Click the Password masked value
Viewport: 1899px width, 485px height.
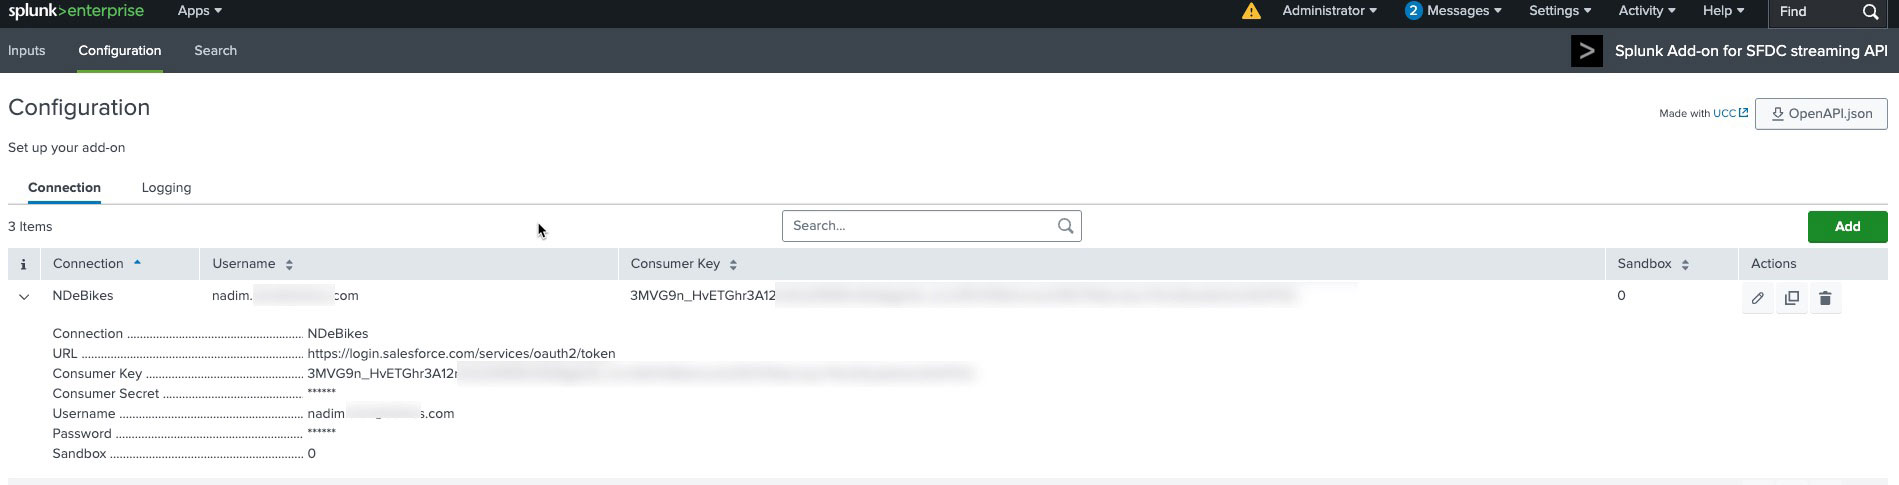(321, 433)
